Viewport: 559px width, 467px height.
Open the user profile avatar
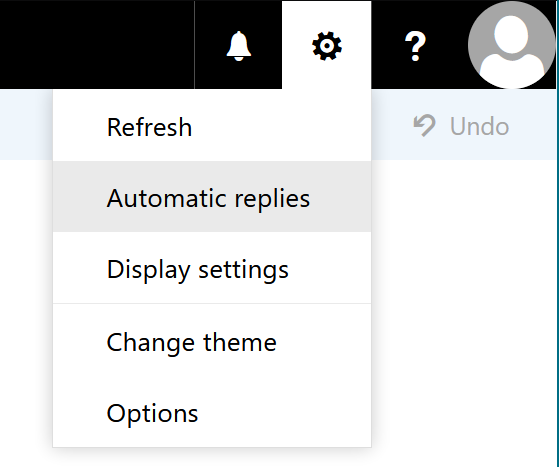tap(512, 45)
